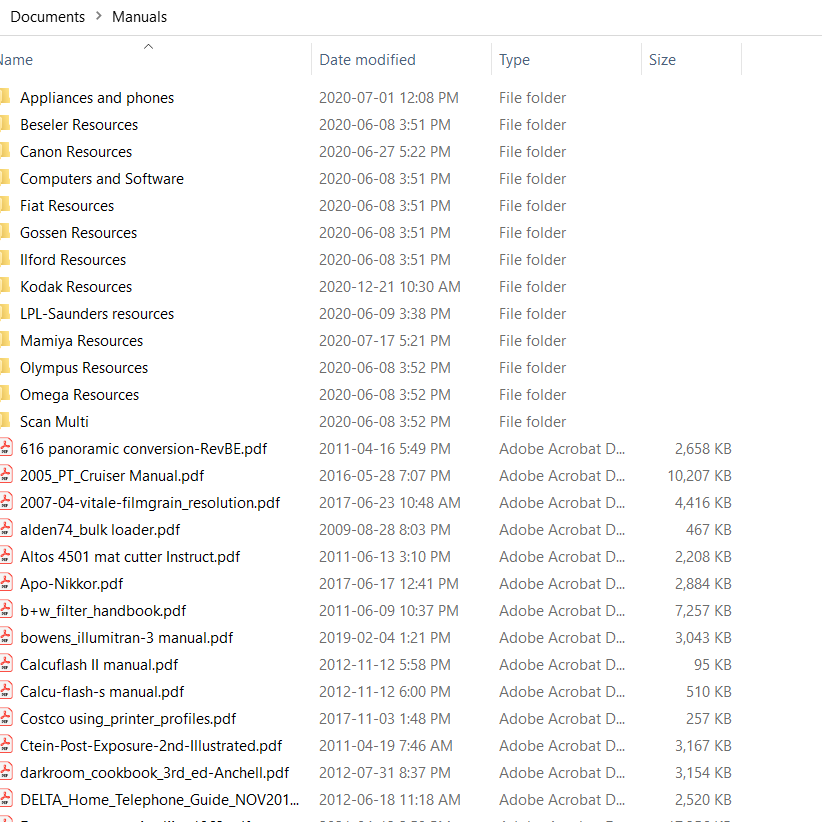Click the folder icon for Fiat Resources
This screenshot has height=828, width=822.
pyautogui.click(x=5, y=205)
